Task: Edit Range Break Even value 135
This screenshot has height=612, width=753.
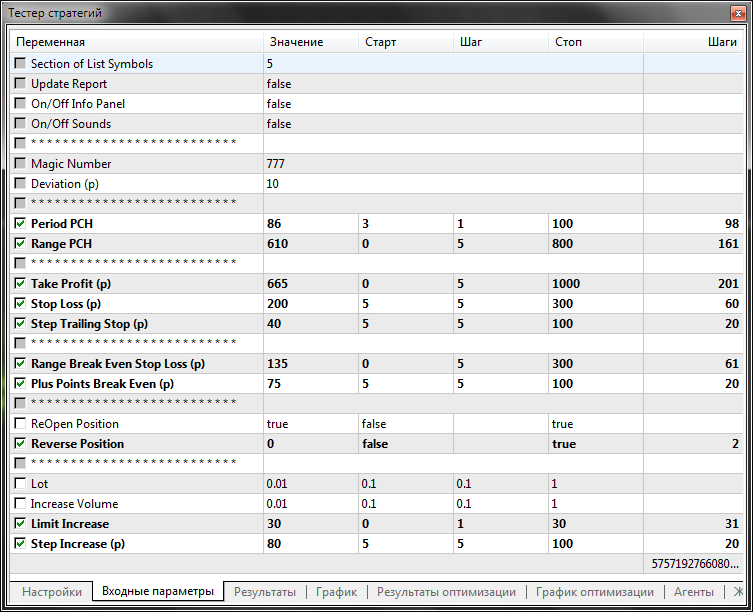Action: pyautogui.click(x=311, y=364)
